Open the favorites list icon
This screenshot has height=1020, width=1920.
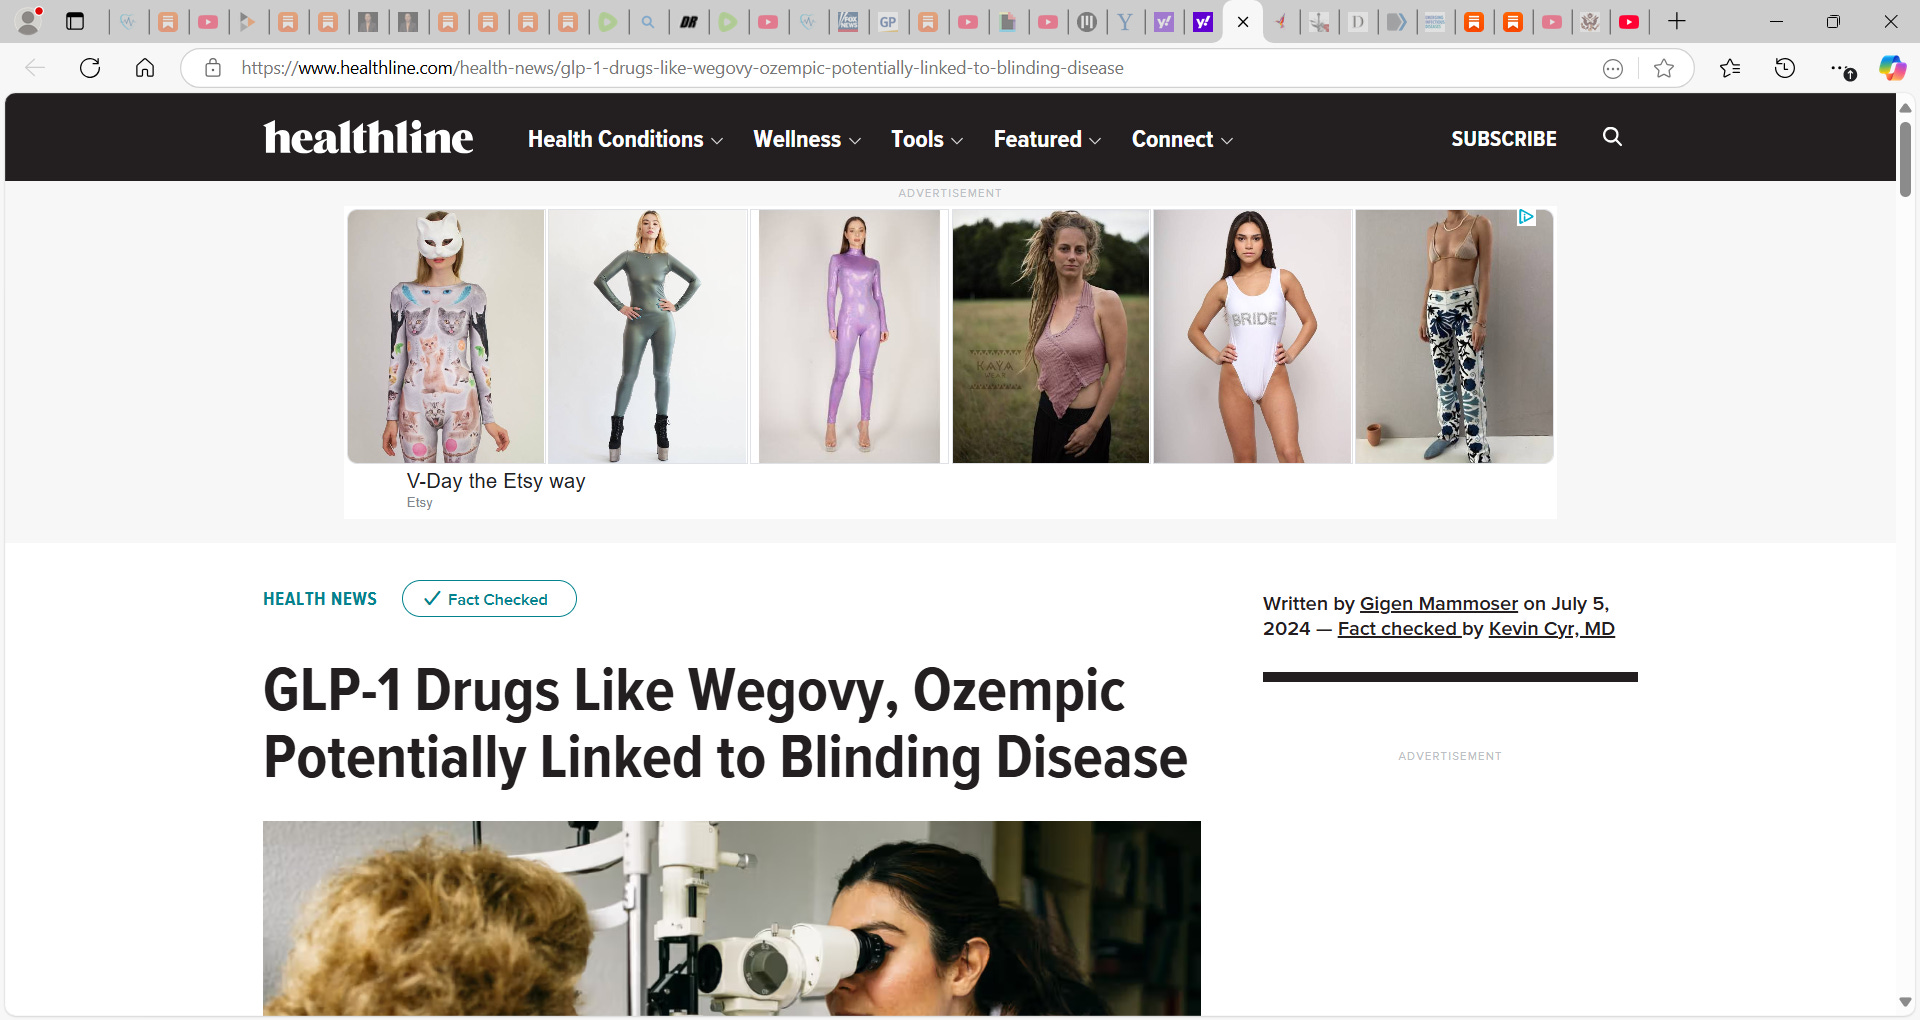pos(1730,68)
